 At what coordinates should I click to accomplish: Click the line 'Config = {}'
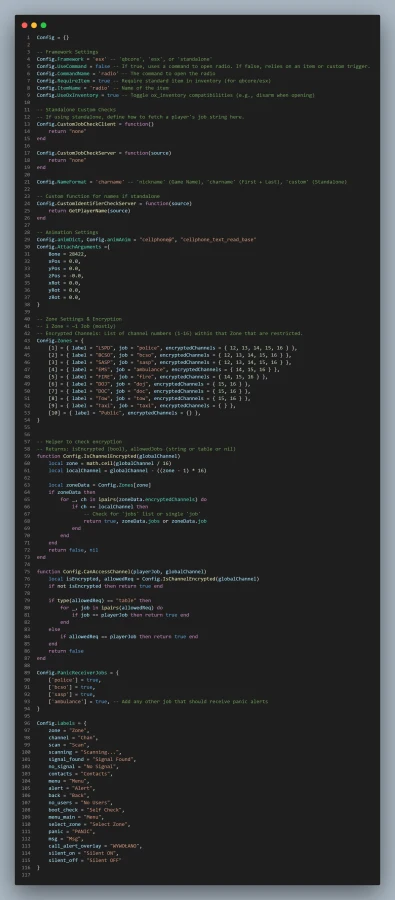53,38
